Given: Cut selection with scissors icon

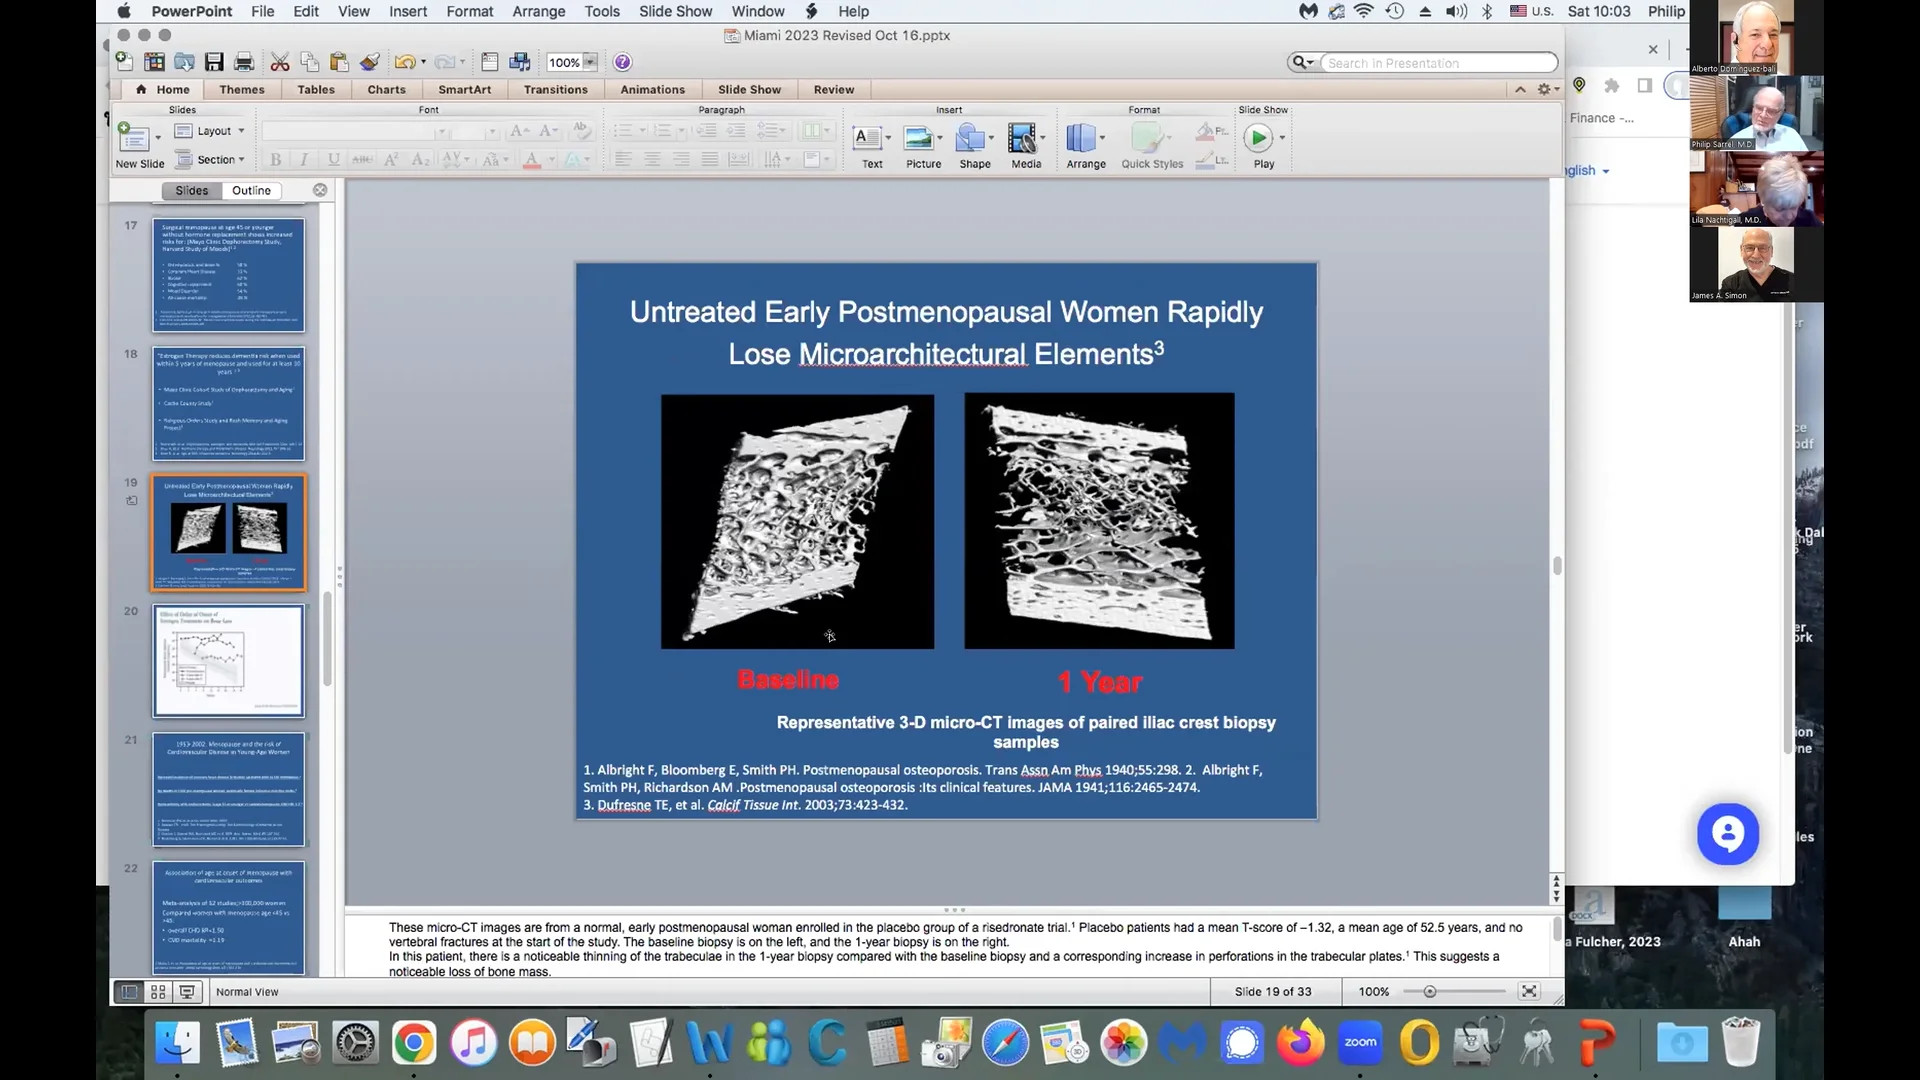Looking at the screenshot, I should 280,62.
